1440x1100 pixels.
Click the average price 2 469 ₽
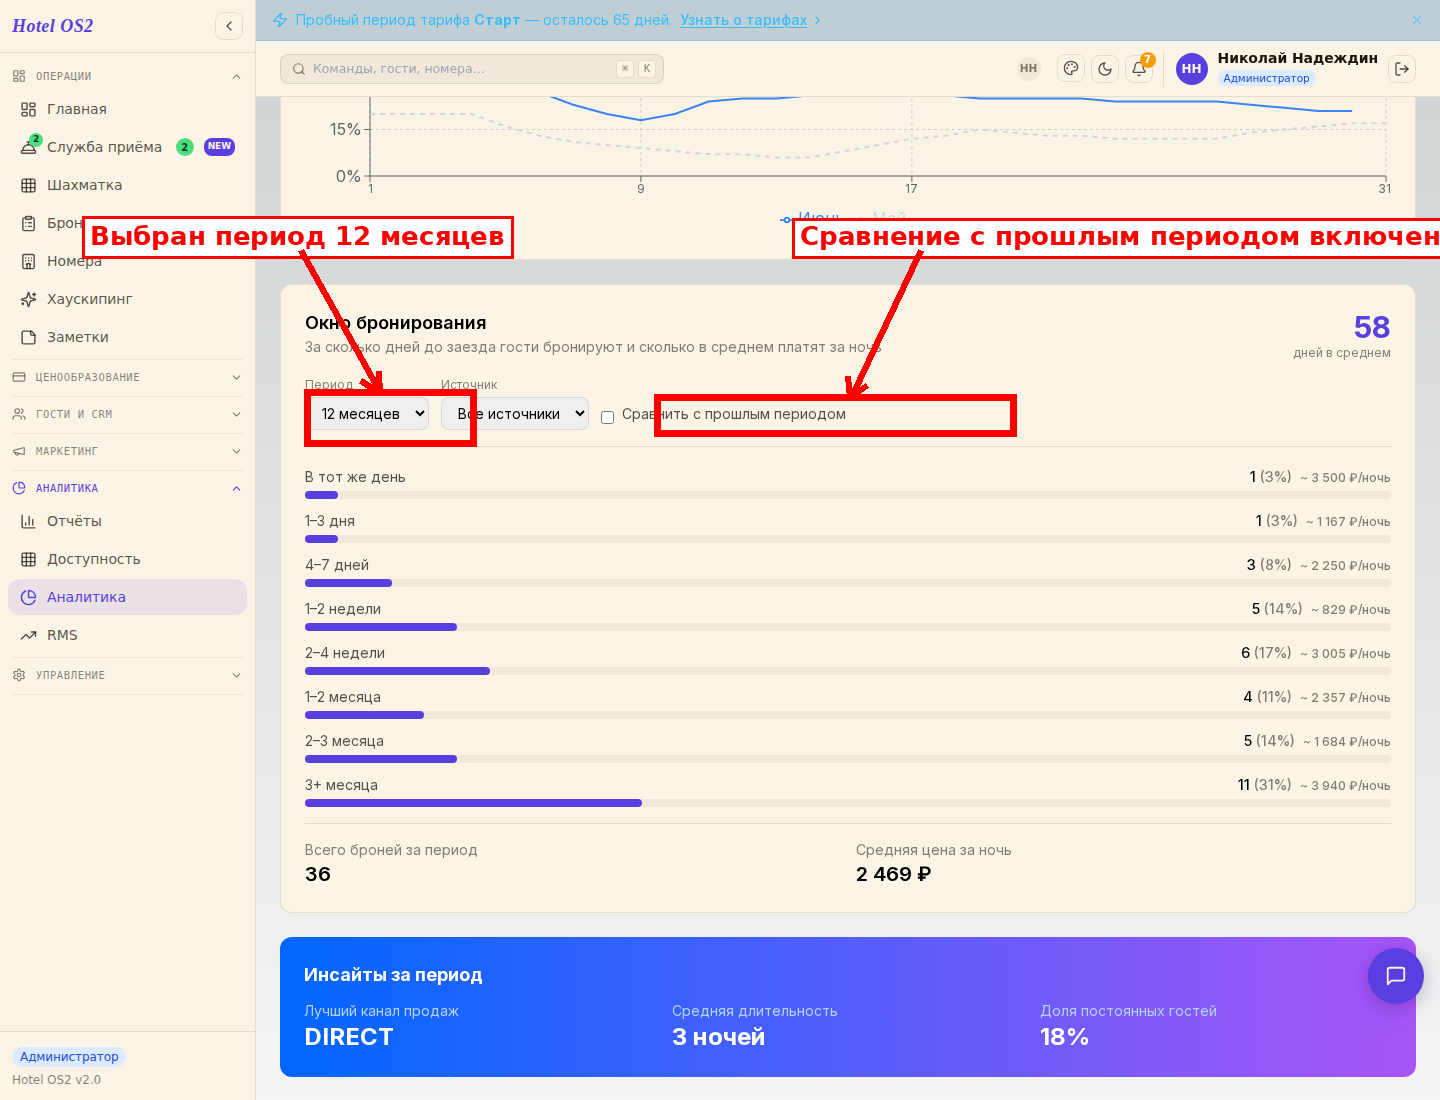(893, 874)
